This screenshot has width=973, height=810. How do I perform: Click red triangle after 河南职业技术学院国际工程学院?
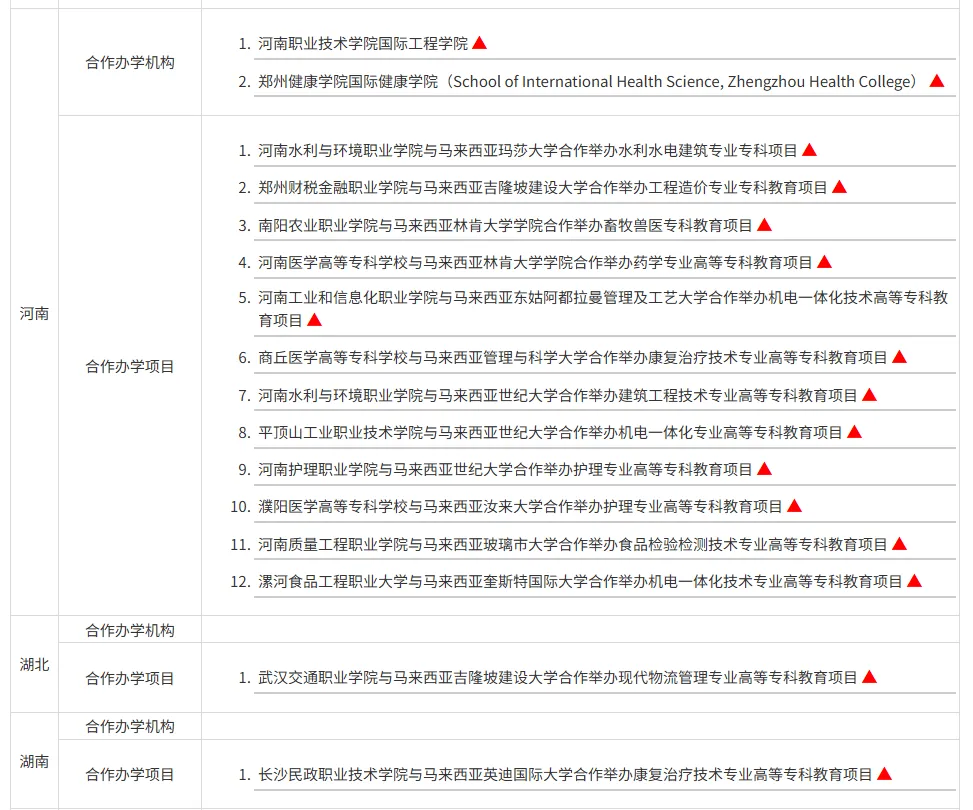(480, 43)
